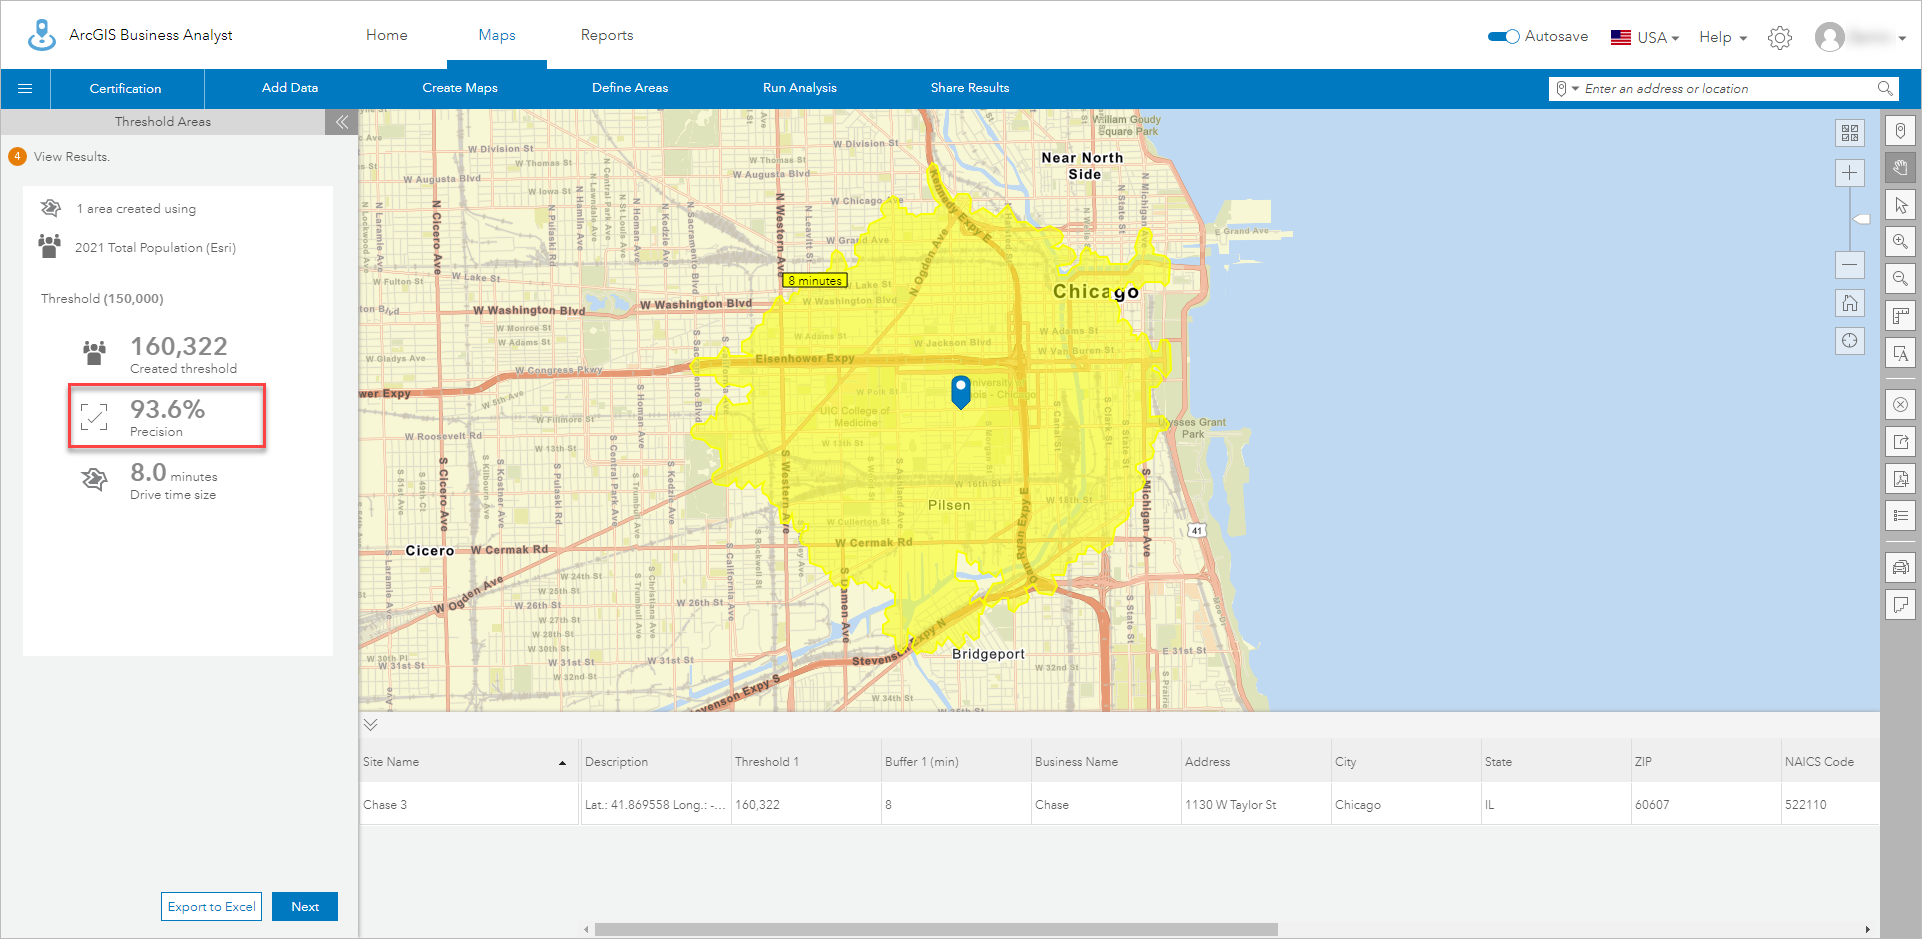The height and width of the screenshot is (939, 1922).
Task: Select the zoom-out magnifier tool
Action: click(x=1900, y=279)
